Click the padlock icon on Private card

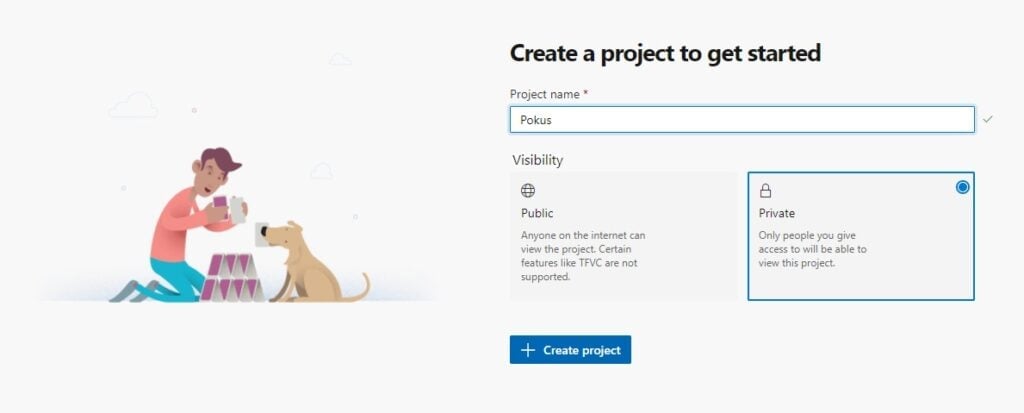(766, 190)
